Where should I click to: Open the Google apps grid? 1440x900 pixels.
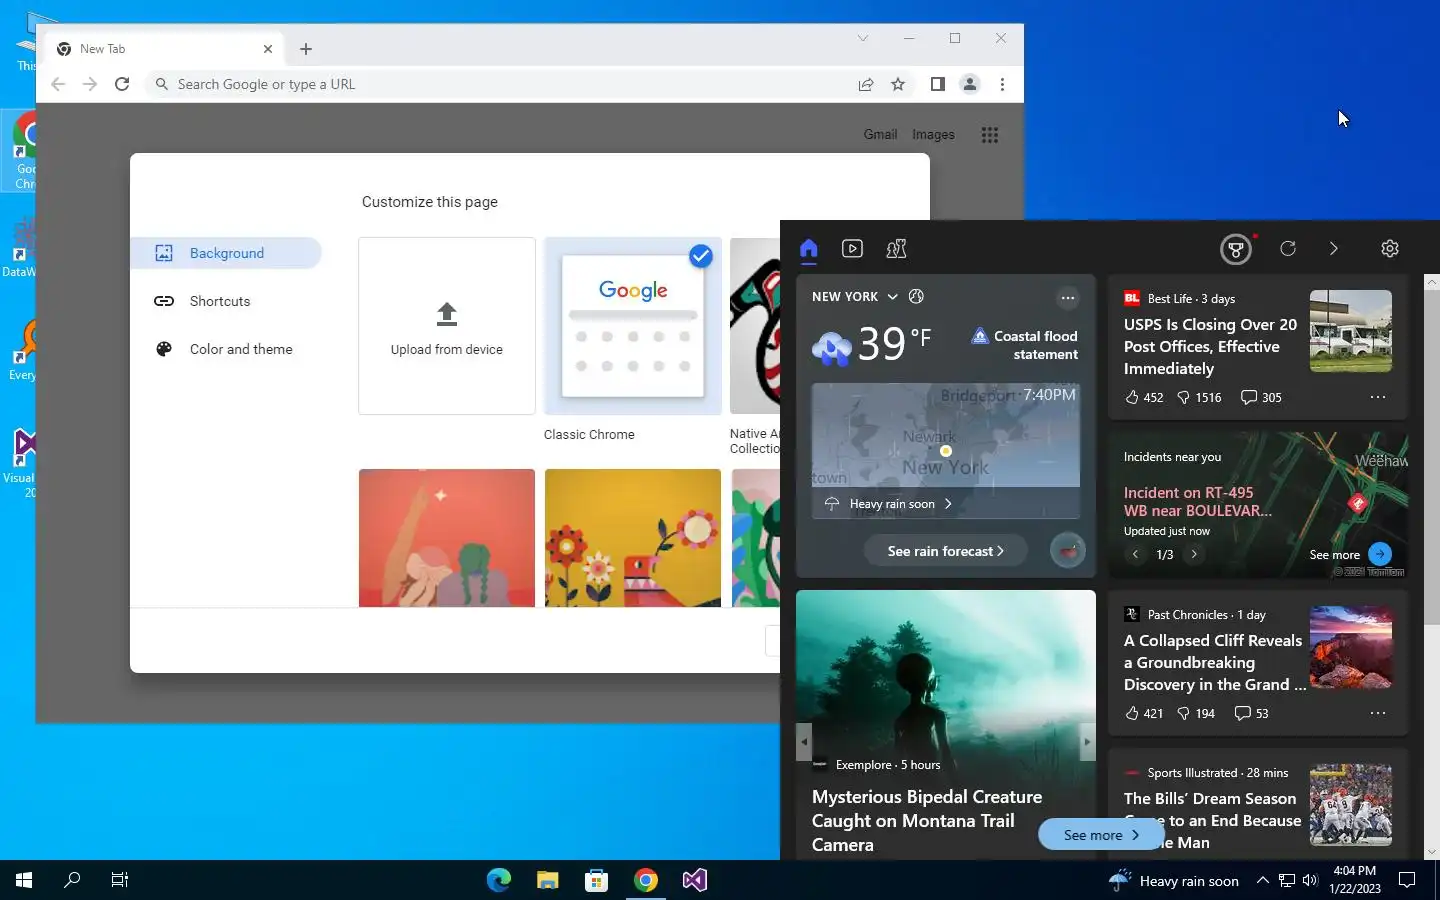pyautogui.click(x=990, y=135)
